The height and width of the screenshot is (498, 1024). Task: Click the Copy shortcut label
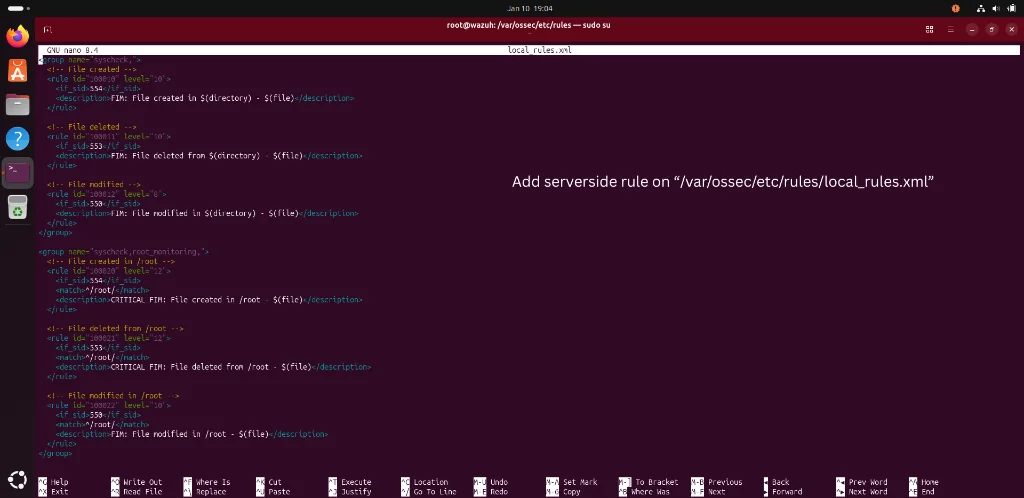click(x=571, y=492)
